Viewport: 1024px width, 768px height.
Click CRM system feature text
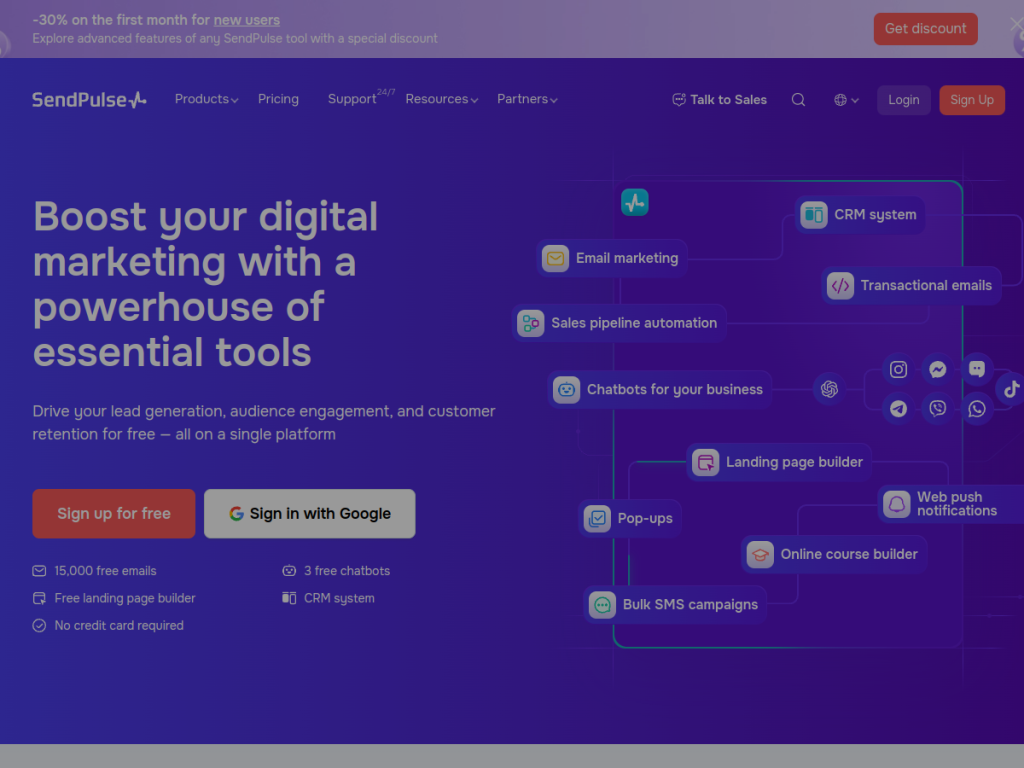[x=339, y=598]
